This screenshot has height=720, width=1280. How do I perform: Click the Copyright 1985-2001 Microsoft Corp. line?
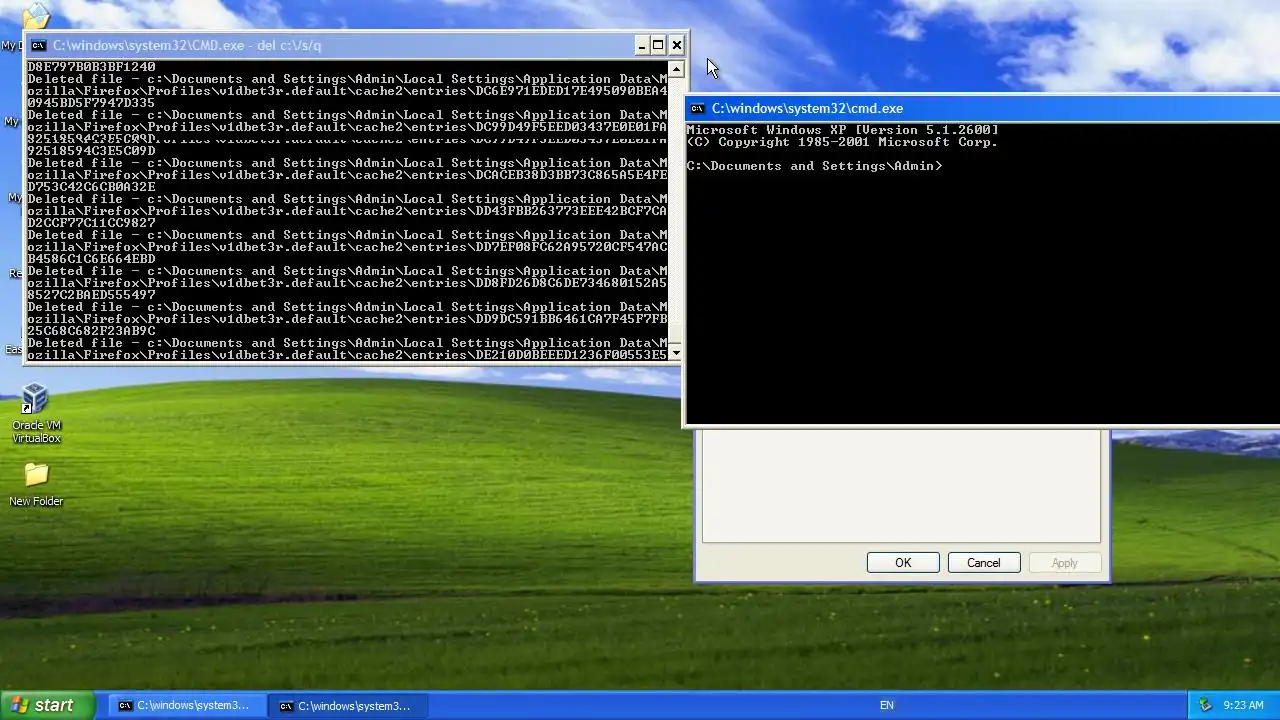[842, 142]
